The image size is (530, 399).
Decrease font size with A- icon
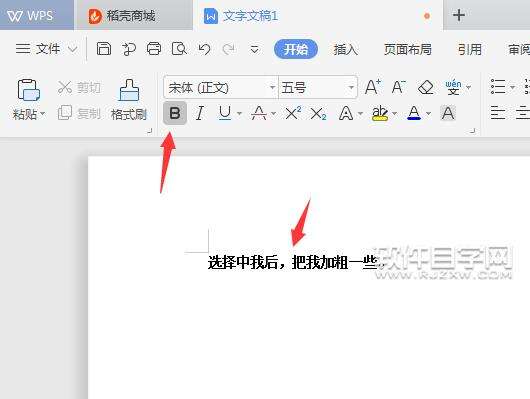click(x=399, y=87)
